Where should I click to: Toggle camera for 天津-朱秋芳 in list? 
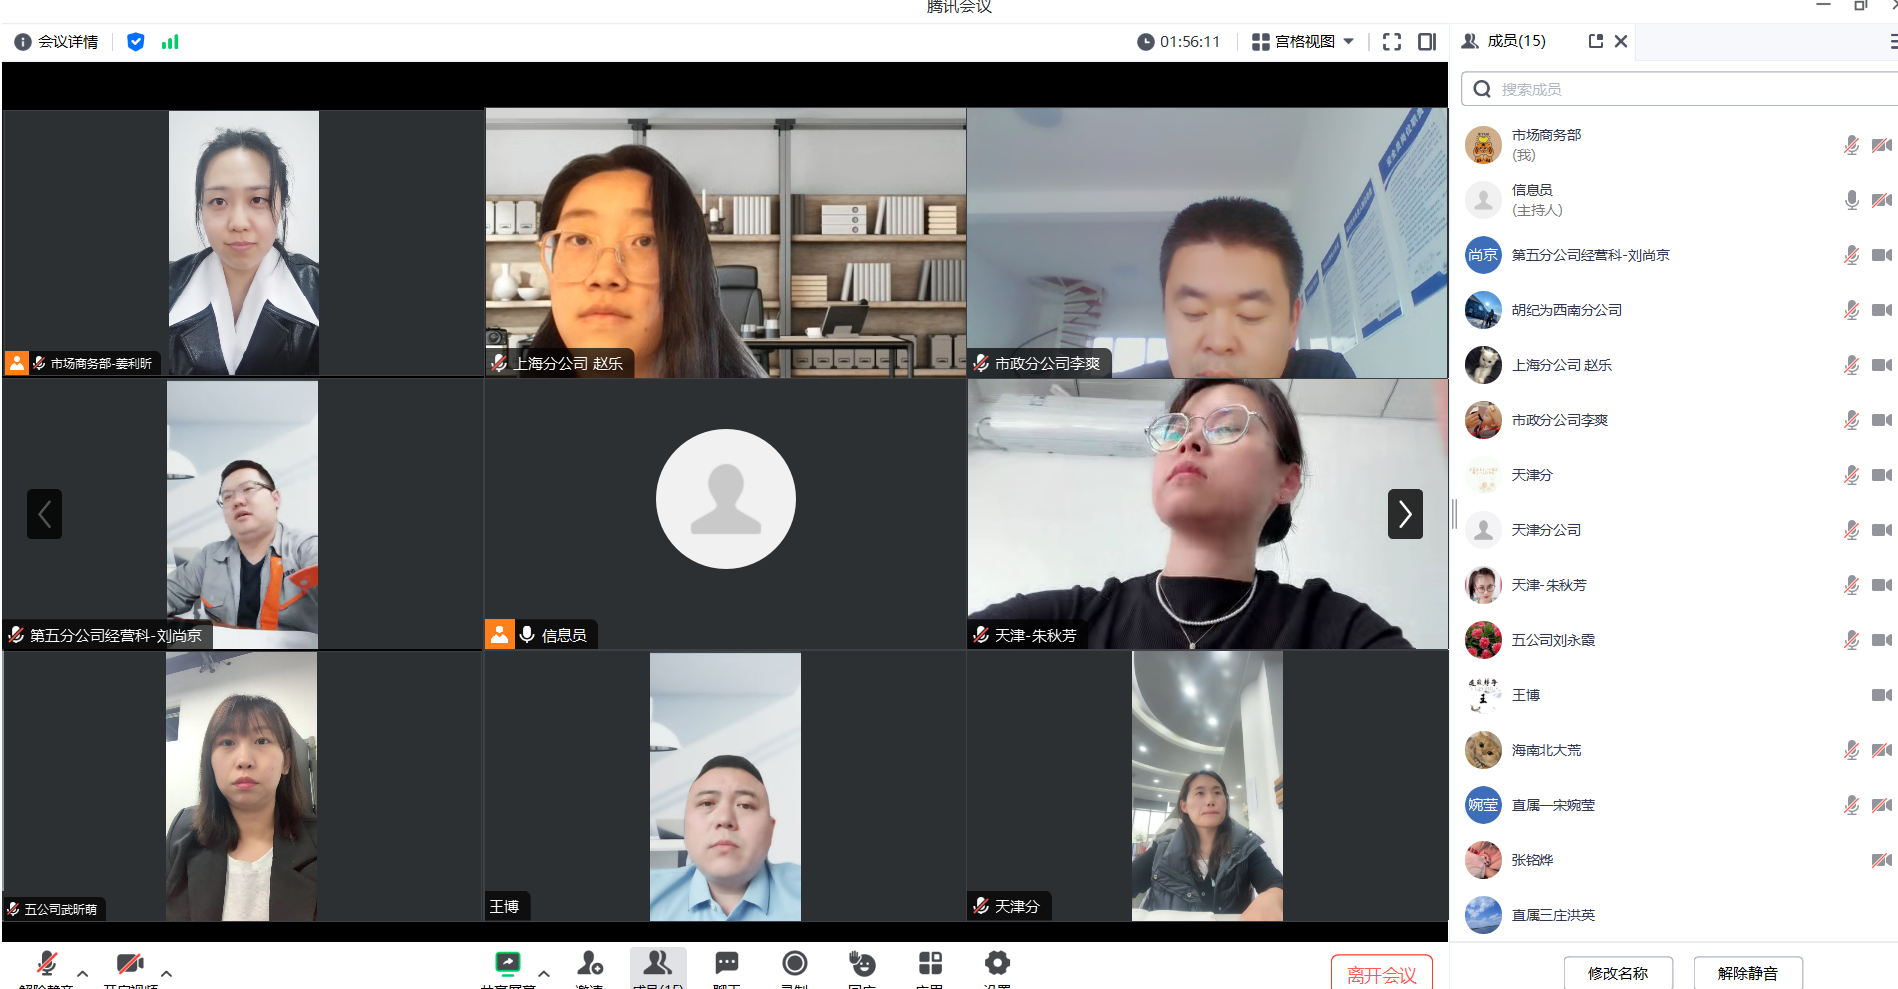pos(1882,585)
